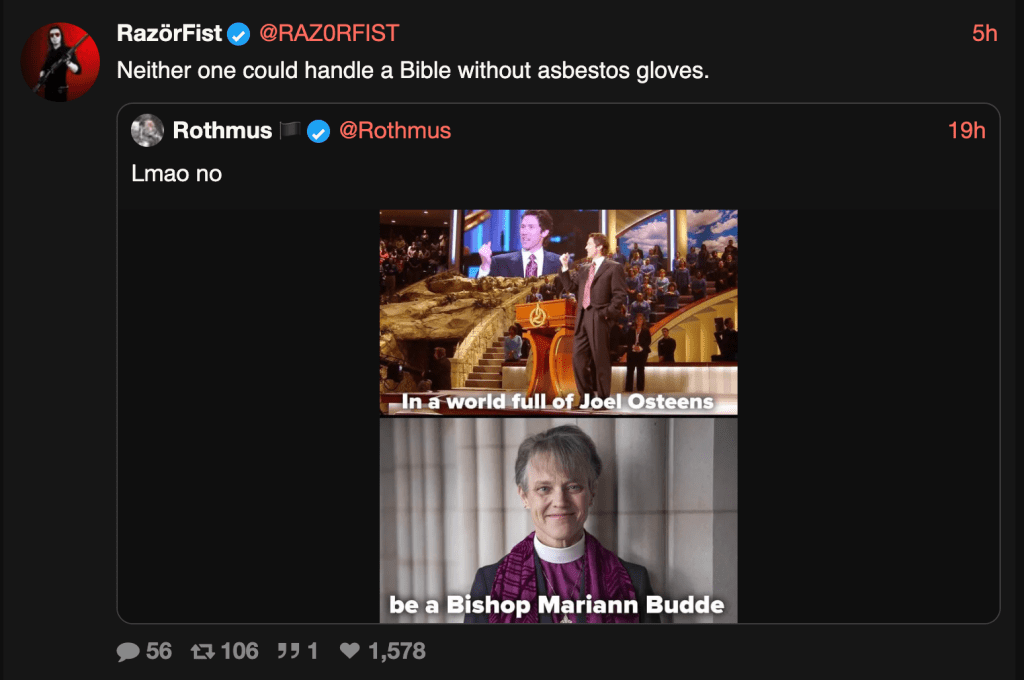The image size is (1024, 680).
Task: Open the 19h quoted tweet timestamp
Action: point(966,131)
